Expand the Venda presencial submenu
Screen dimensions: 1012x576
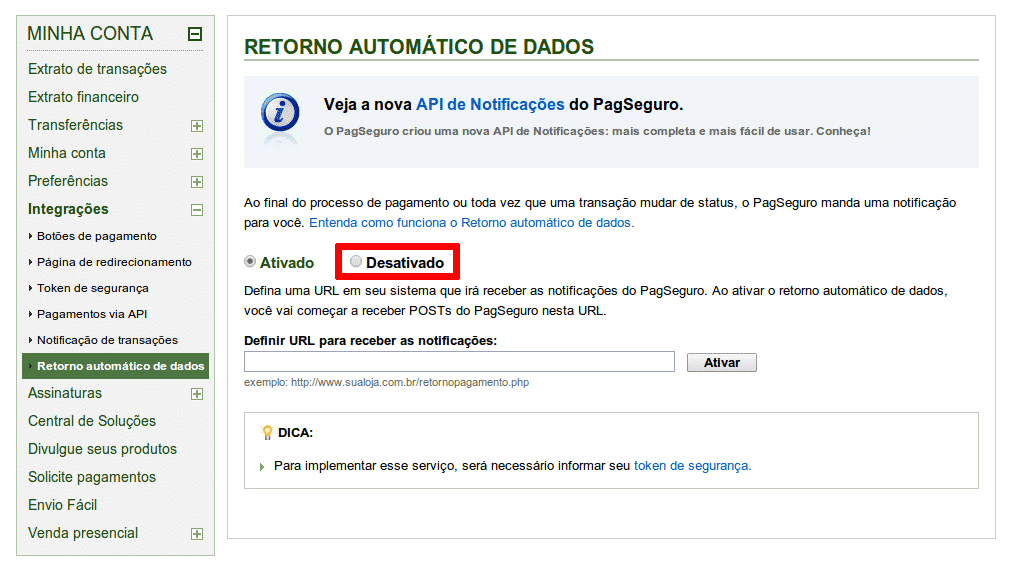point(197,534)
